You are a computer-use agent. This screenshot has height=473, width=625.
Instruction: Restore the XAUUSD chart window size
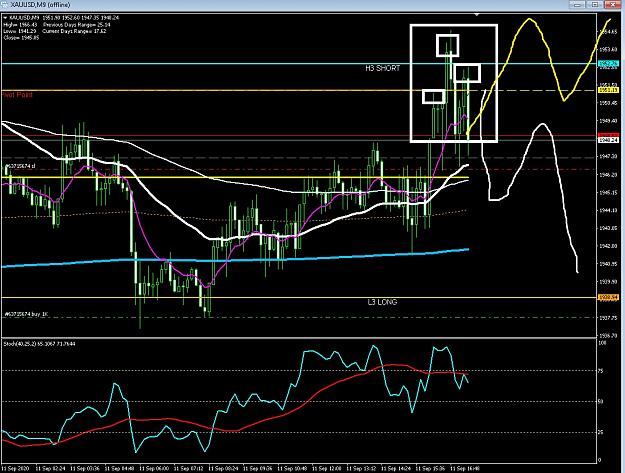(x=595, y=4)
